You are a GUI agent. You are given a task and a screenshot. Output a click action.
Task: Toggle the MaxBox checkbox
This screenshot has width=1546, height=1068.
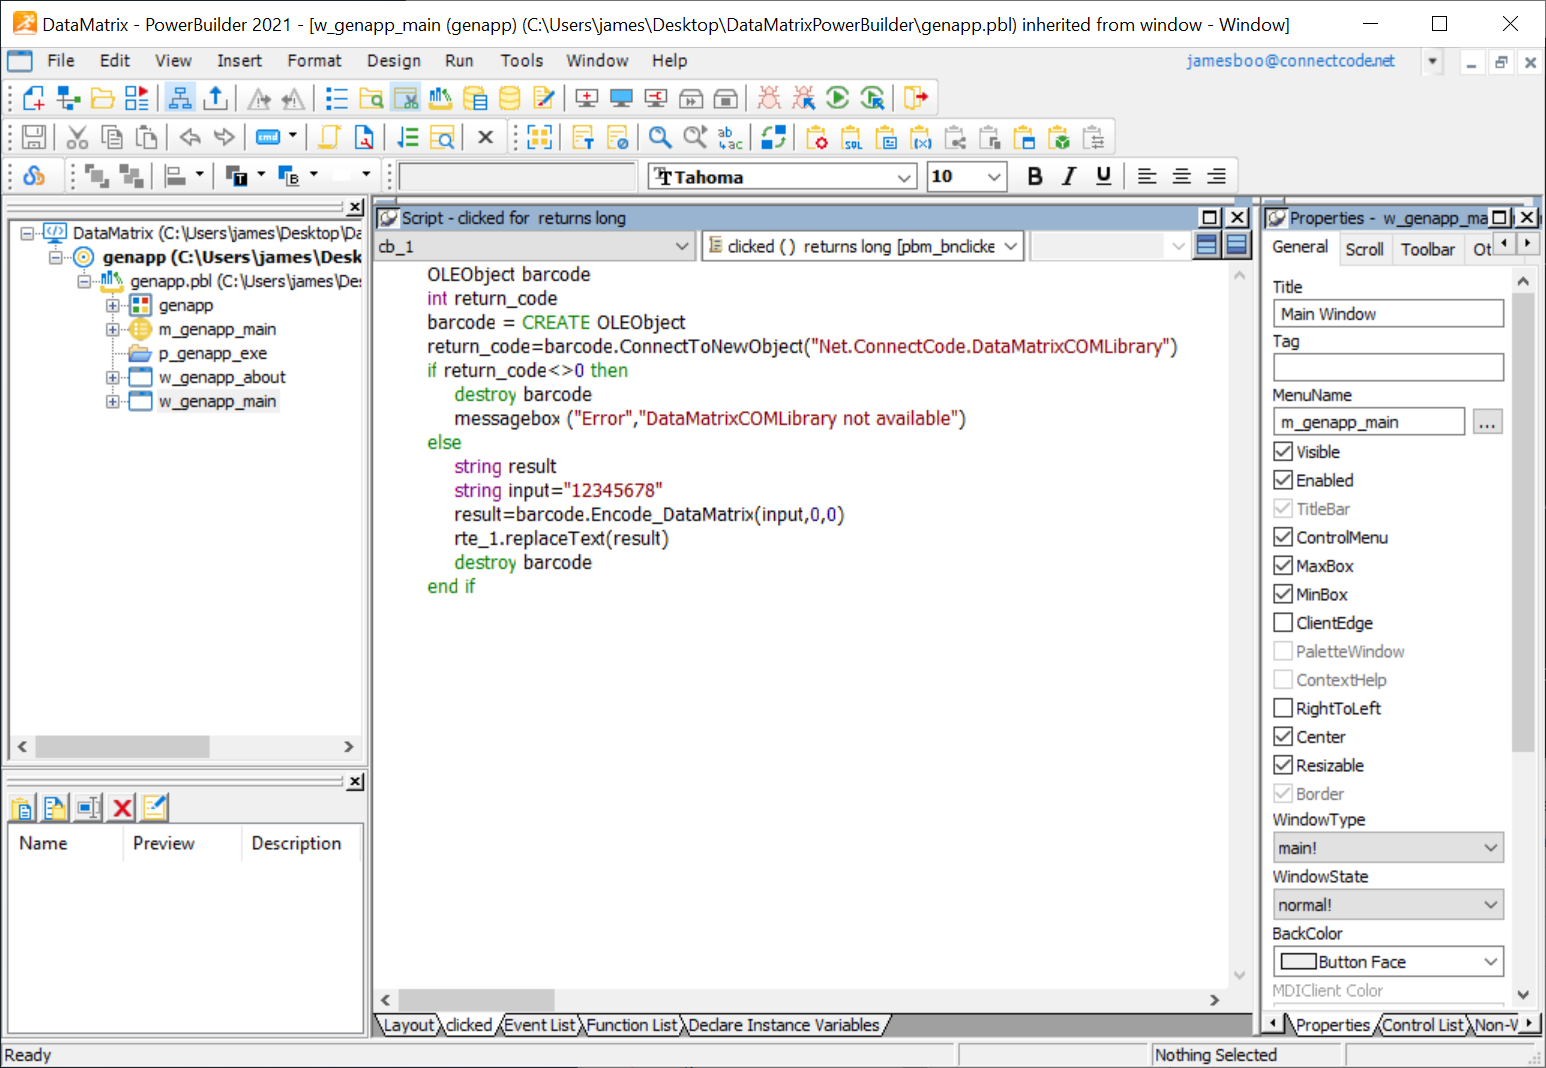[1283, 566]
